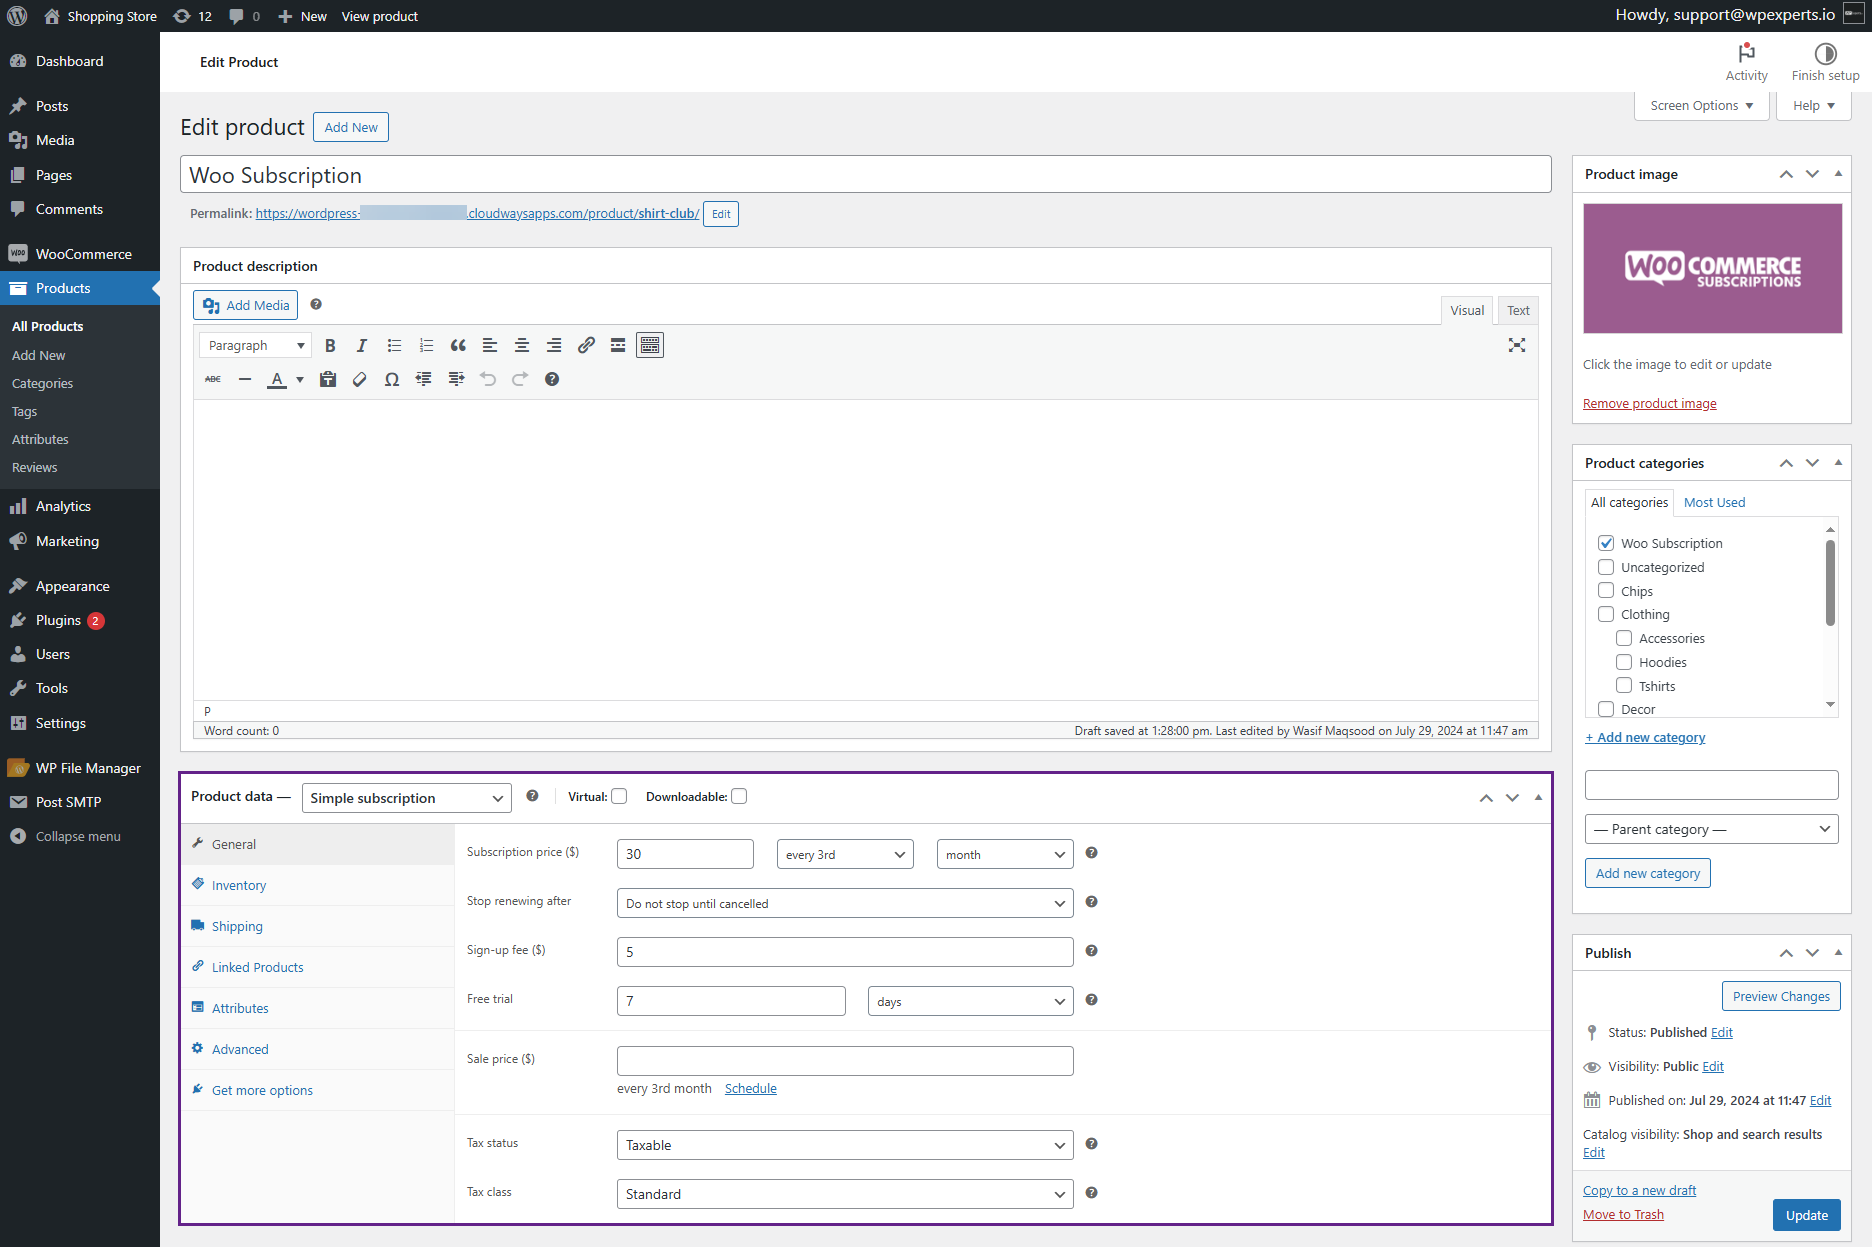Open the billing period 'month' dropdown
The height and width of the screenshot is (1247, 1872).
click(x=1005, y=854)
